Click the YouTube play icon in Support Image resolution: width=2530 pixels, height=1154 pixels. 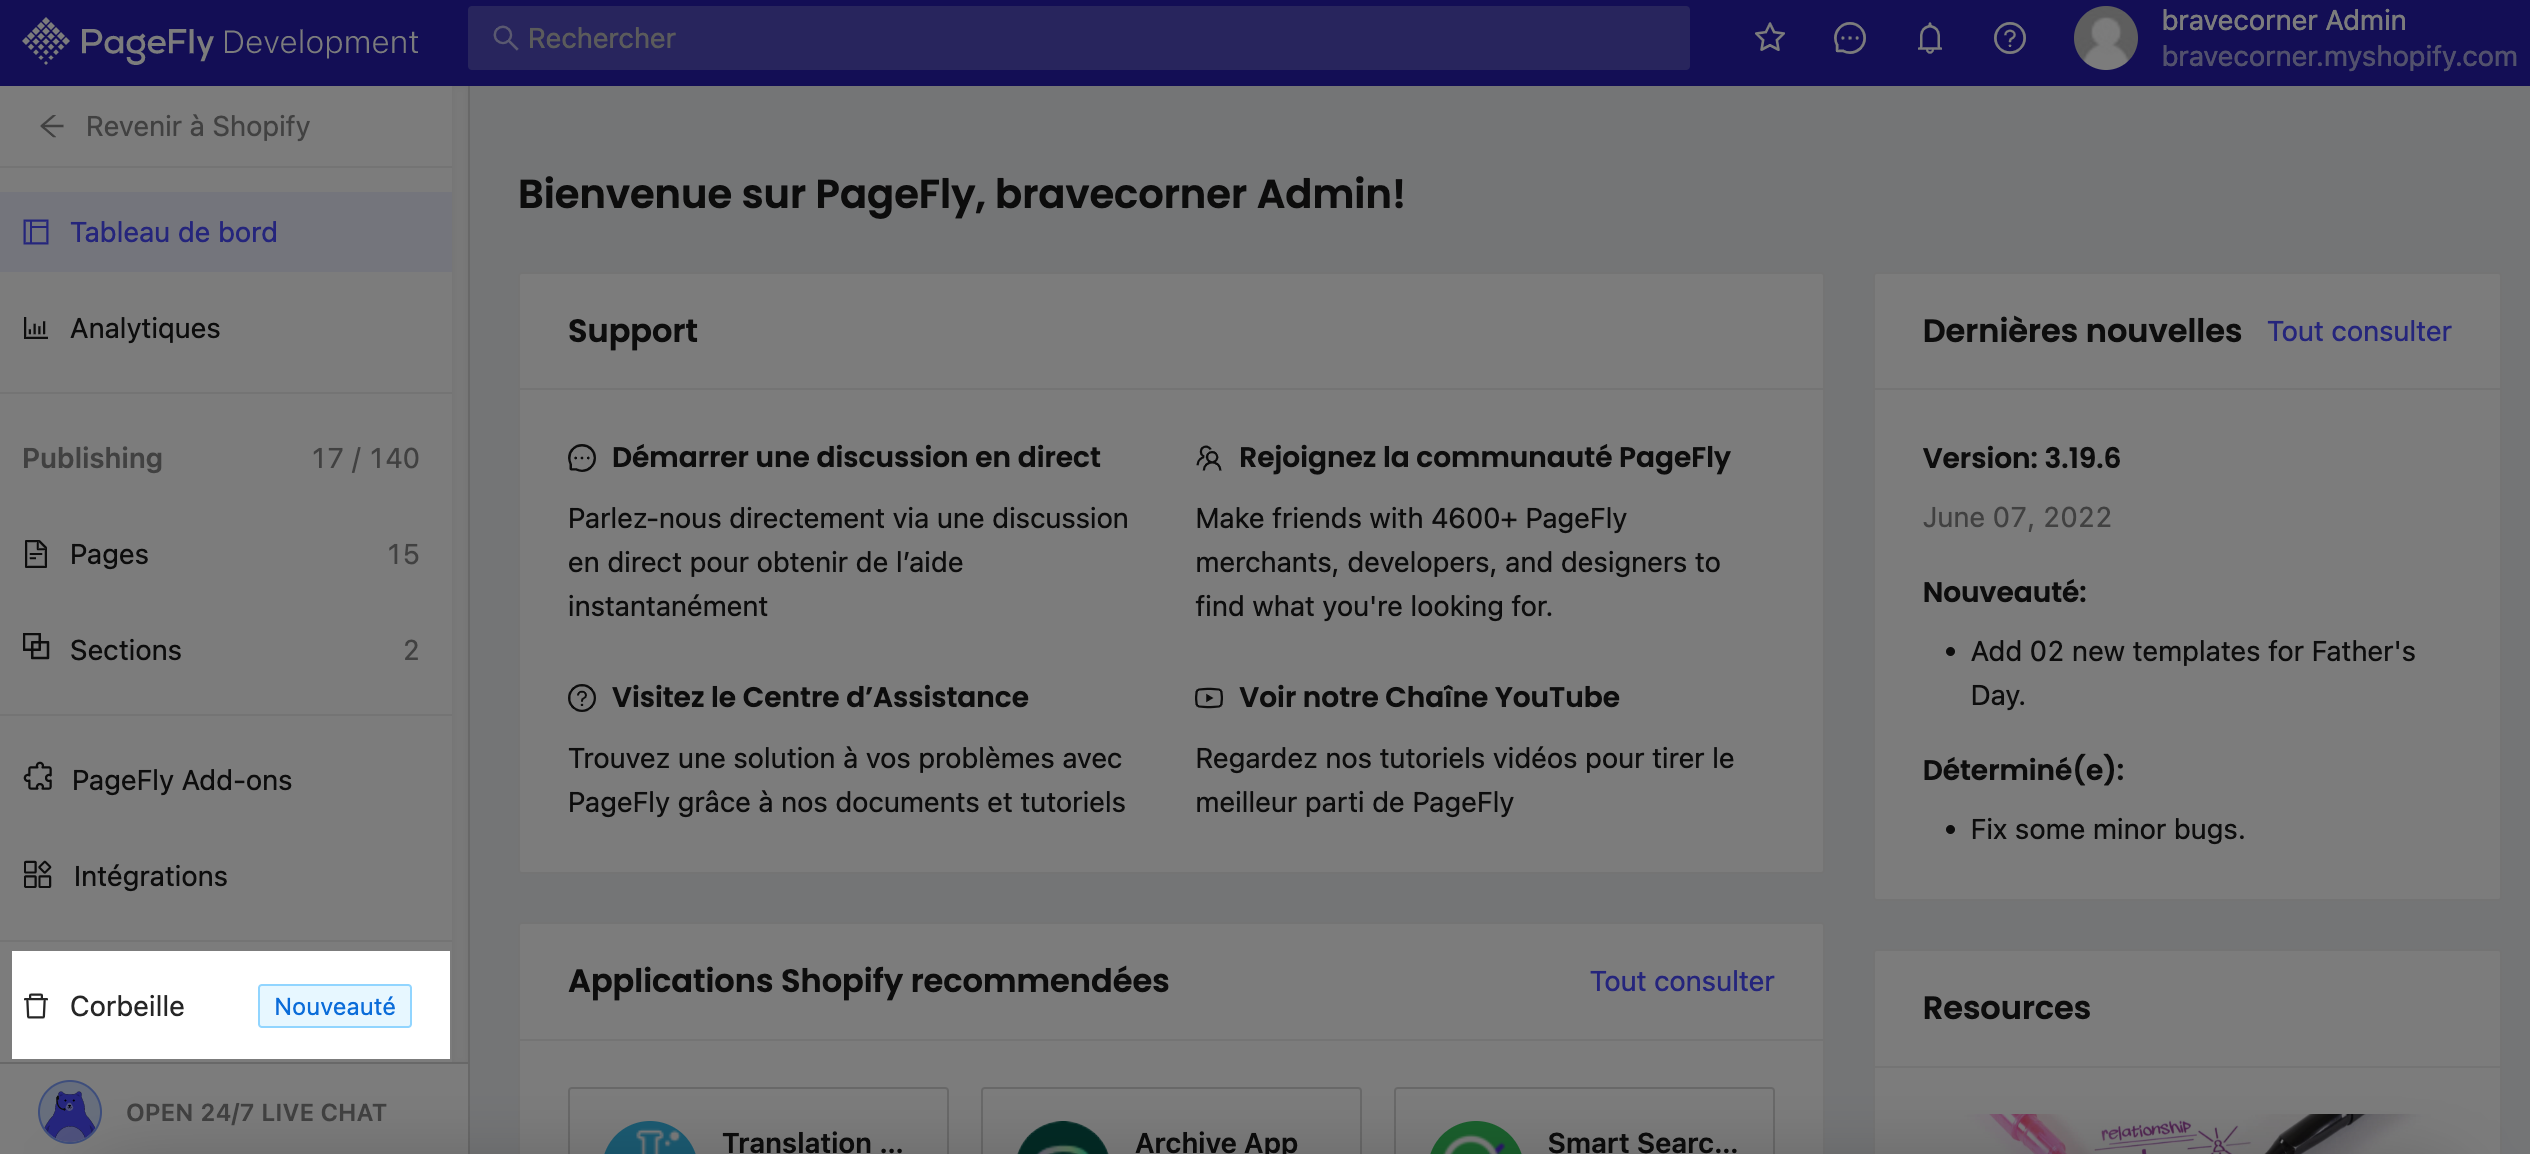1209,698
